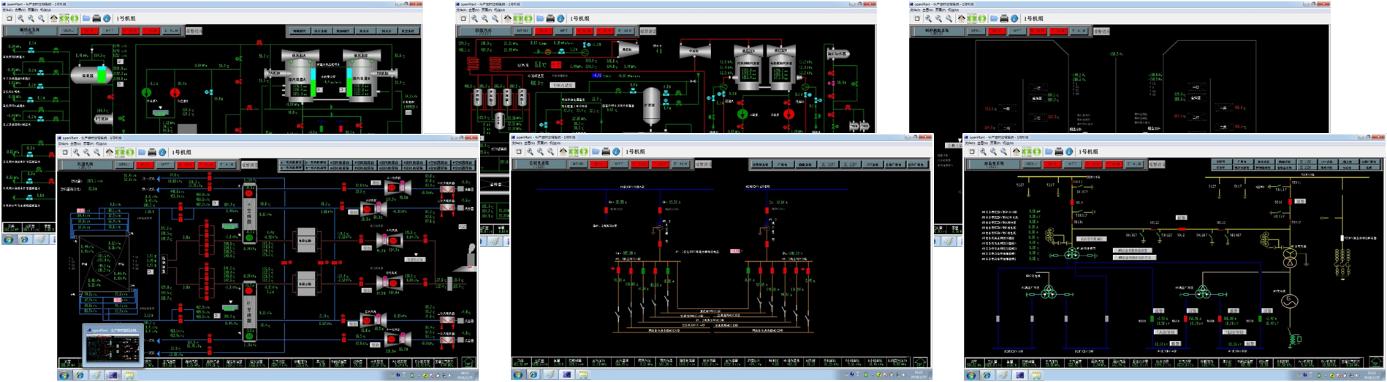
Task: Open the folder icon in the bus-diagram window toolbar
Action: [x=596, y=152]
